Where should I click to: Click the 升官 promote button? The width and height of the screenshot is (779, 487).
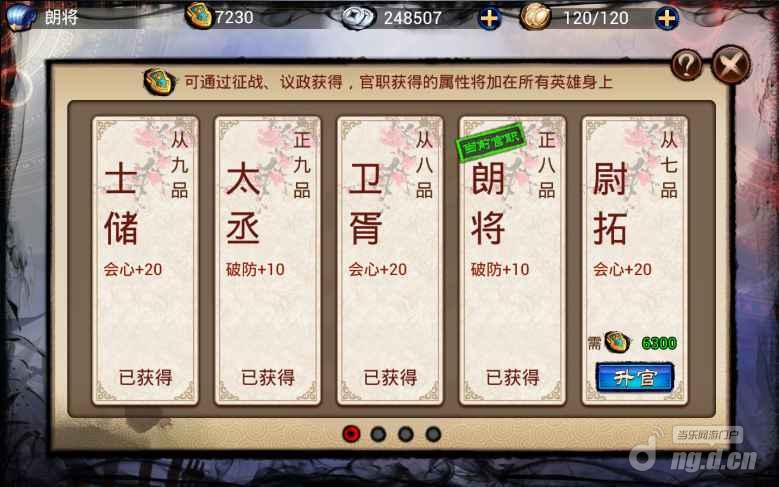(x=635, y=378)
